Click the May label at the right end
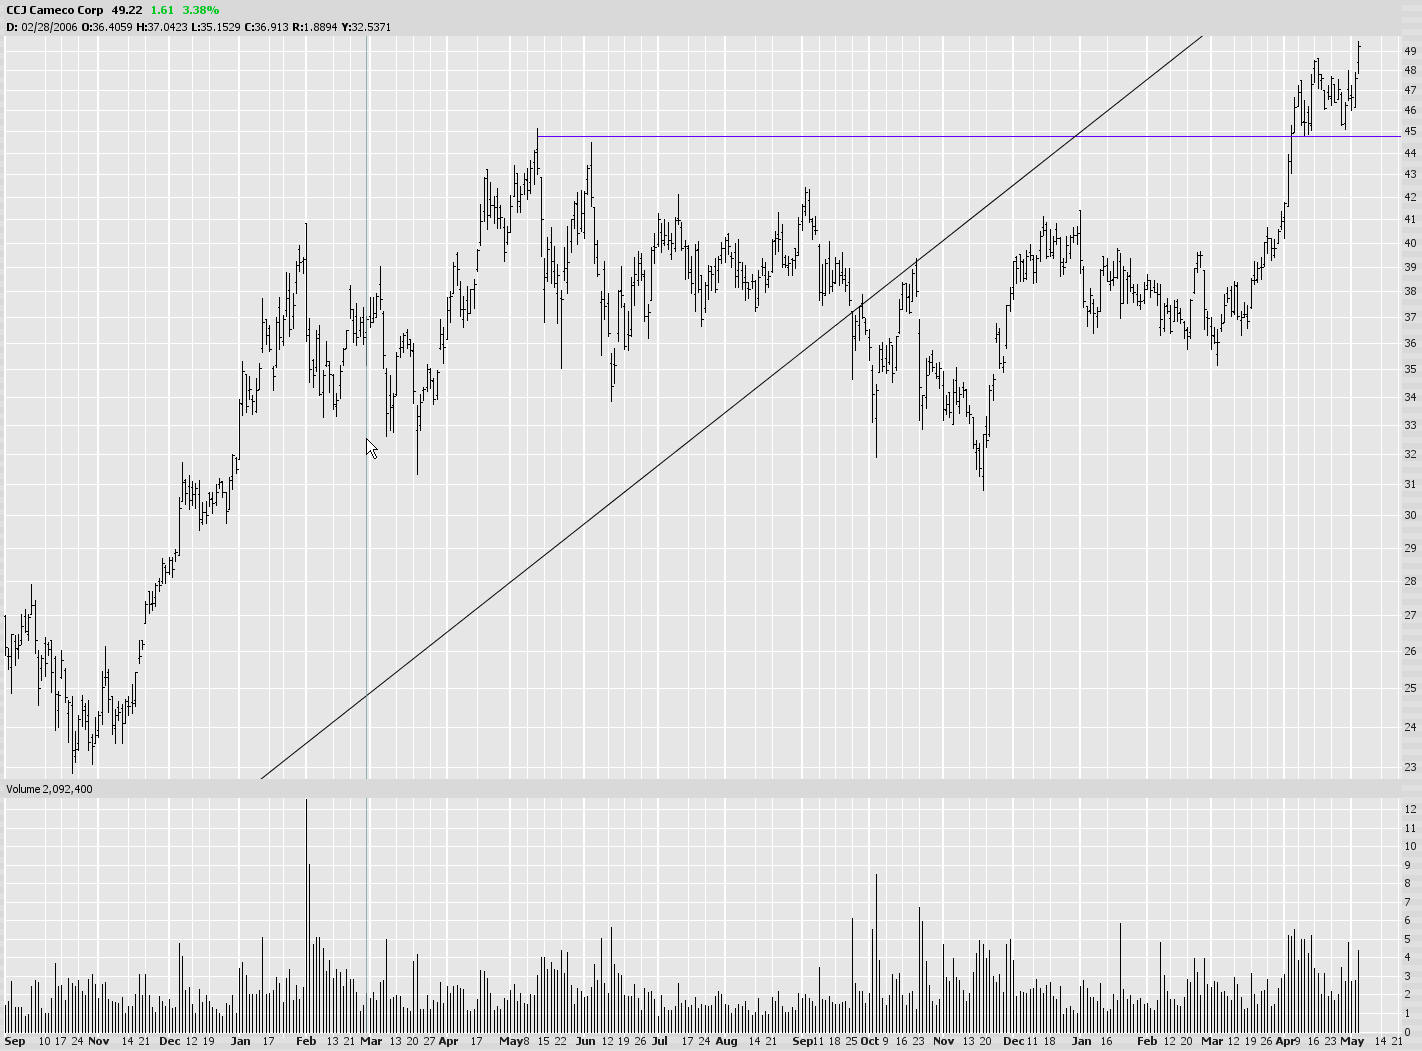This screenshot has width=1422, height=1051. (x=1353, y=1041)
